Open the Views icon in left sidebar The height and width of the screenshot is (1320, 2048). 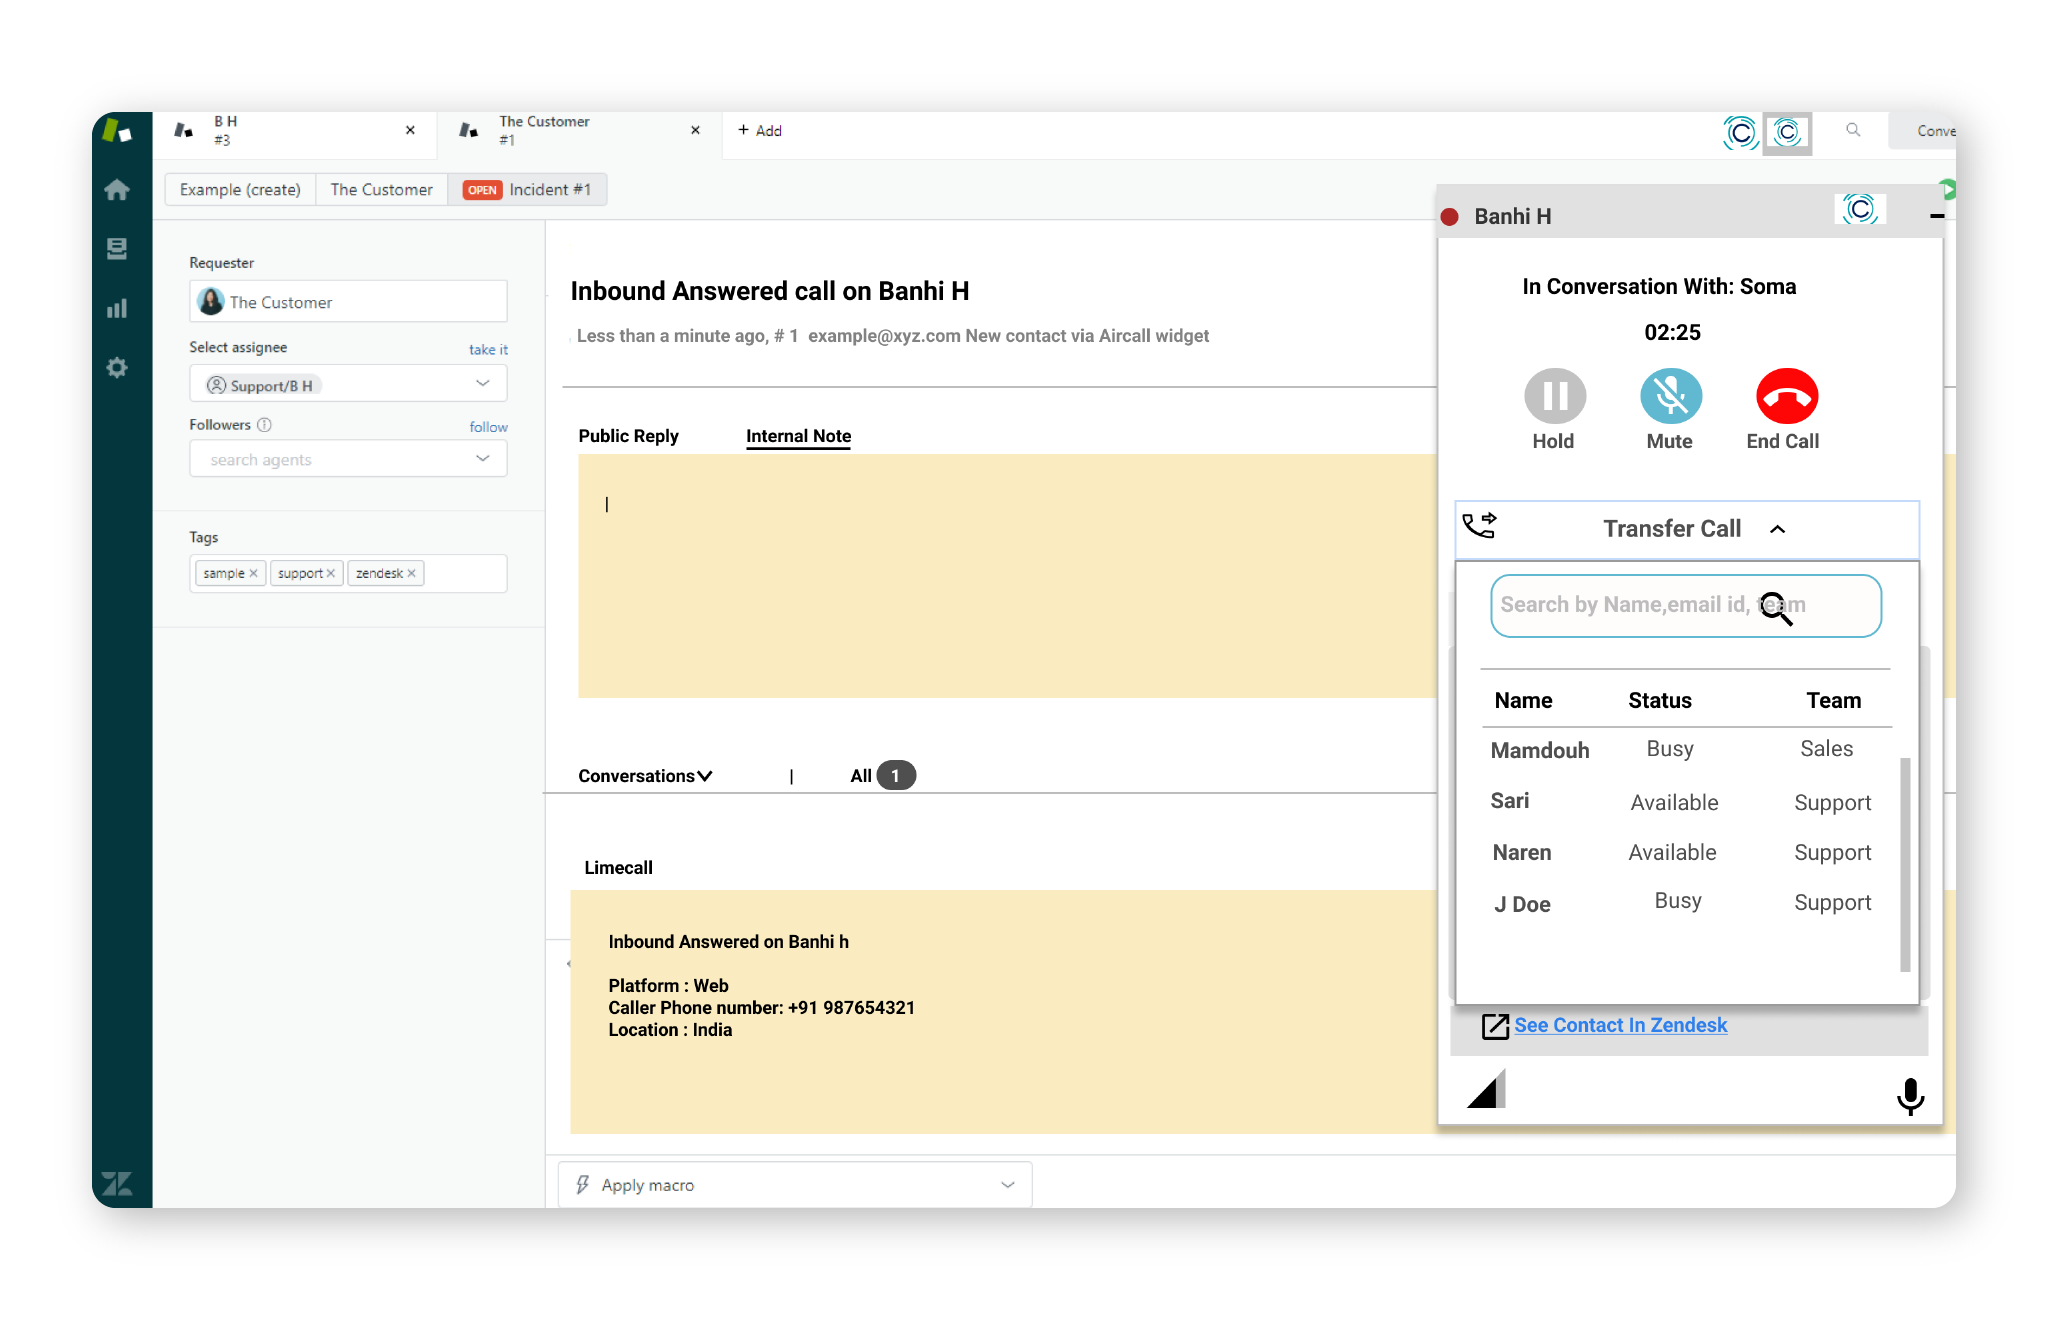[117, 248]
